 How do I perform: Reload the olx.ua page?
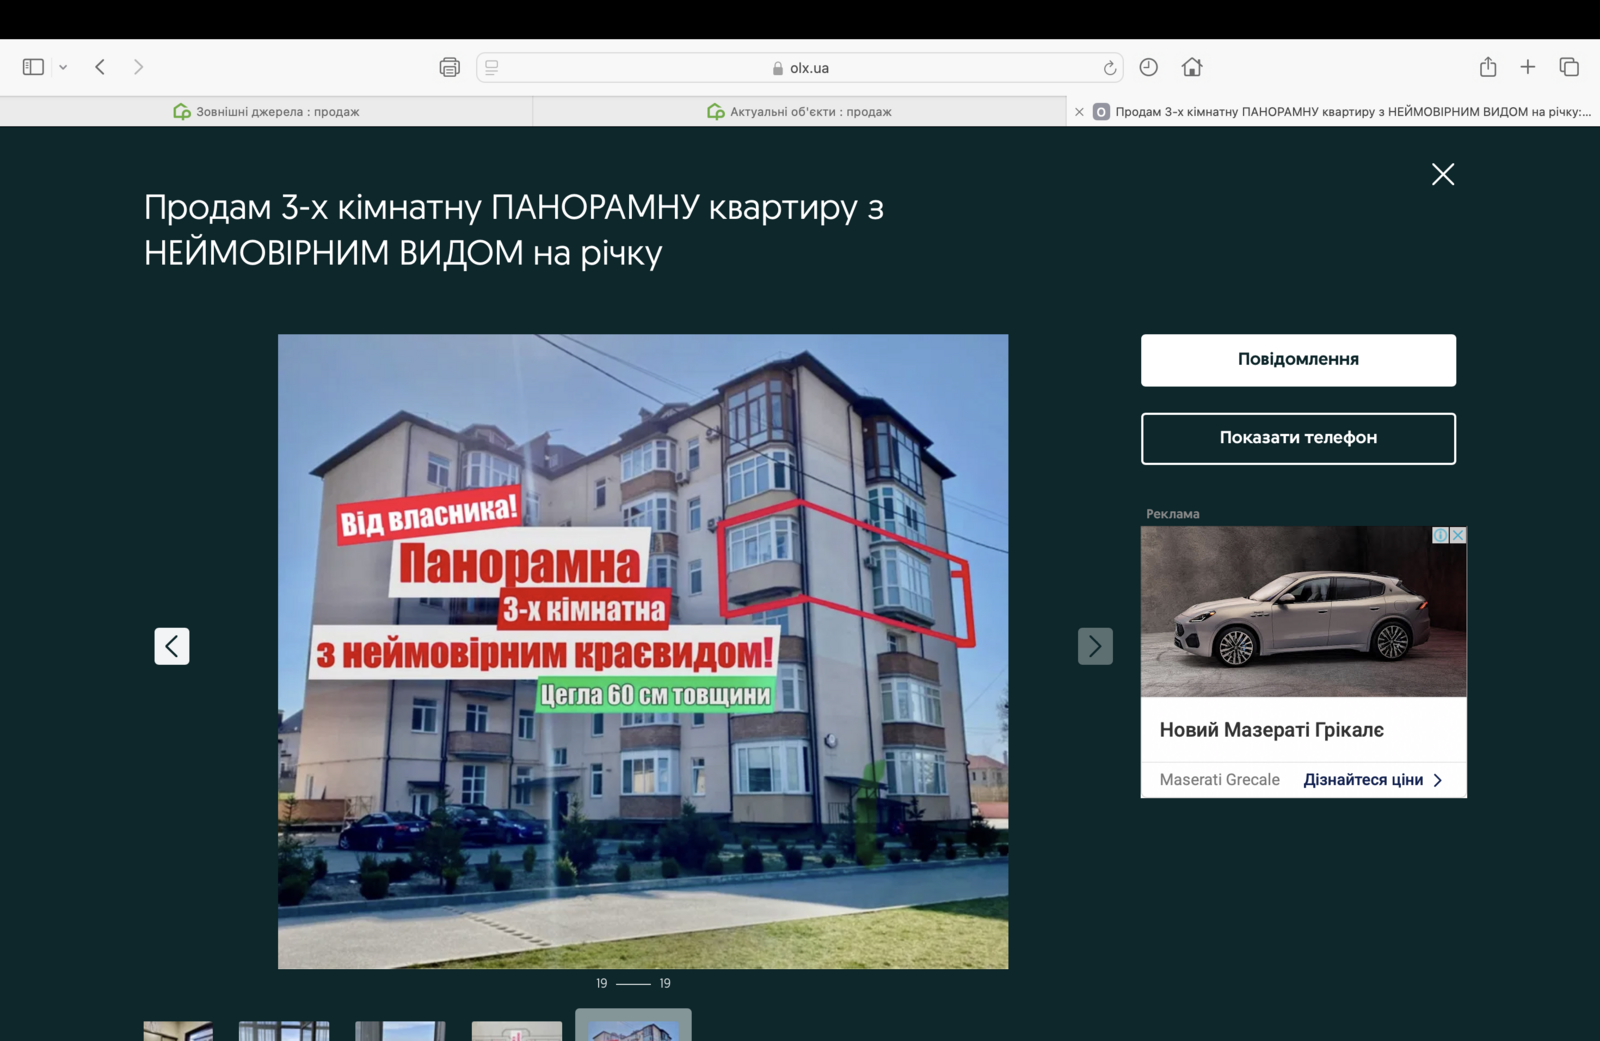tap(1109, 68)
